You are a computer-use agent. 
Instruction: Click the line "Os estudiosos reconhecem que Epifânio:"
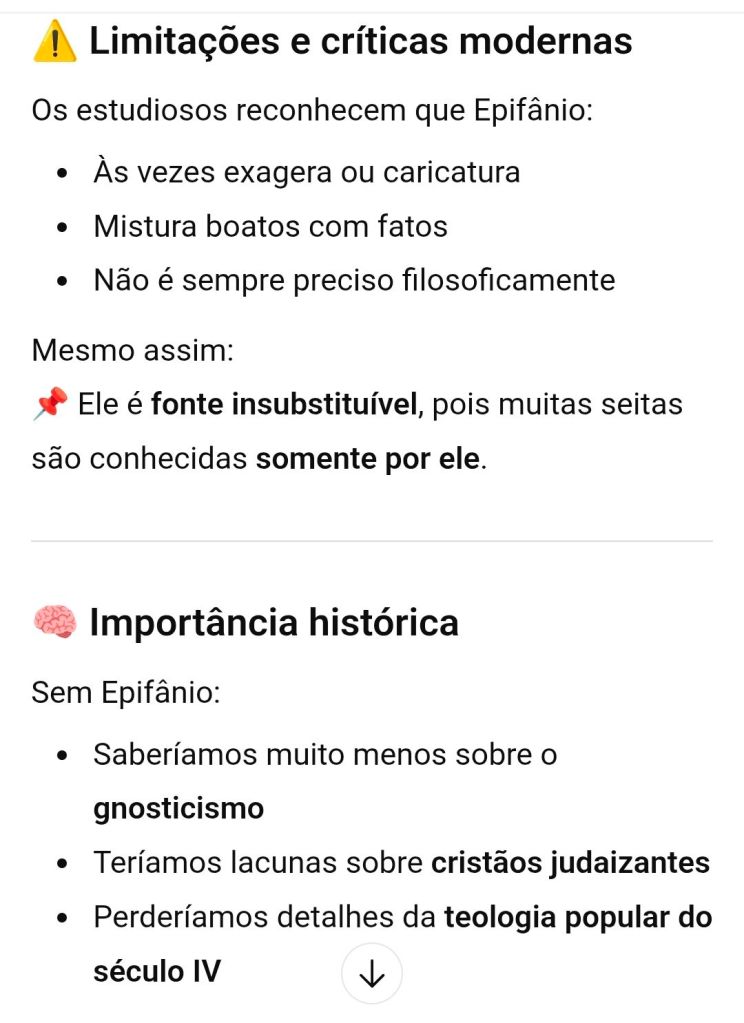[x=312, y=108]
